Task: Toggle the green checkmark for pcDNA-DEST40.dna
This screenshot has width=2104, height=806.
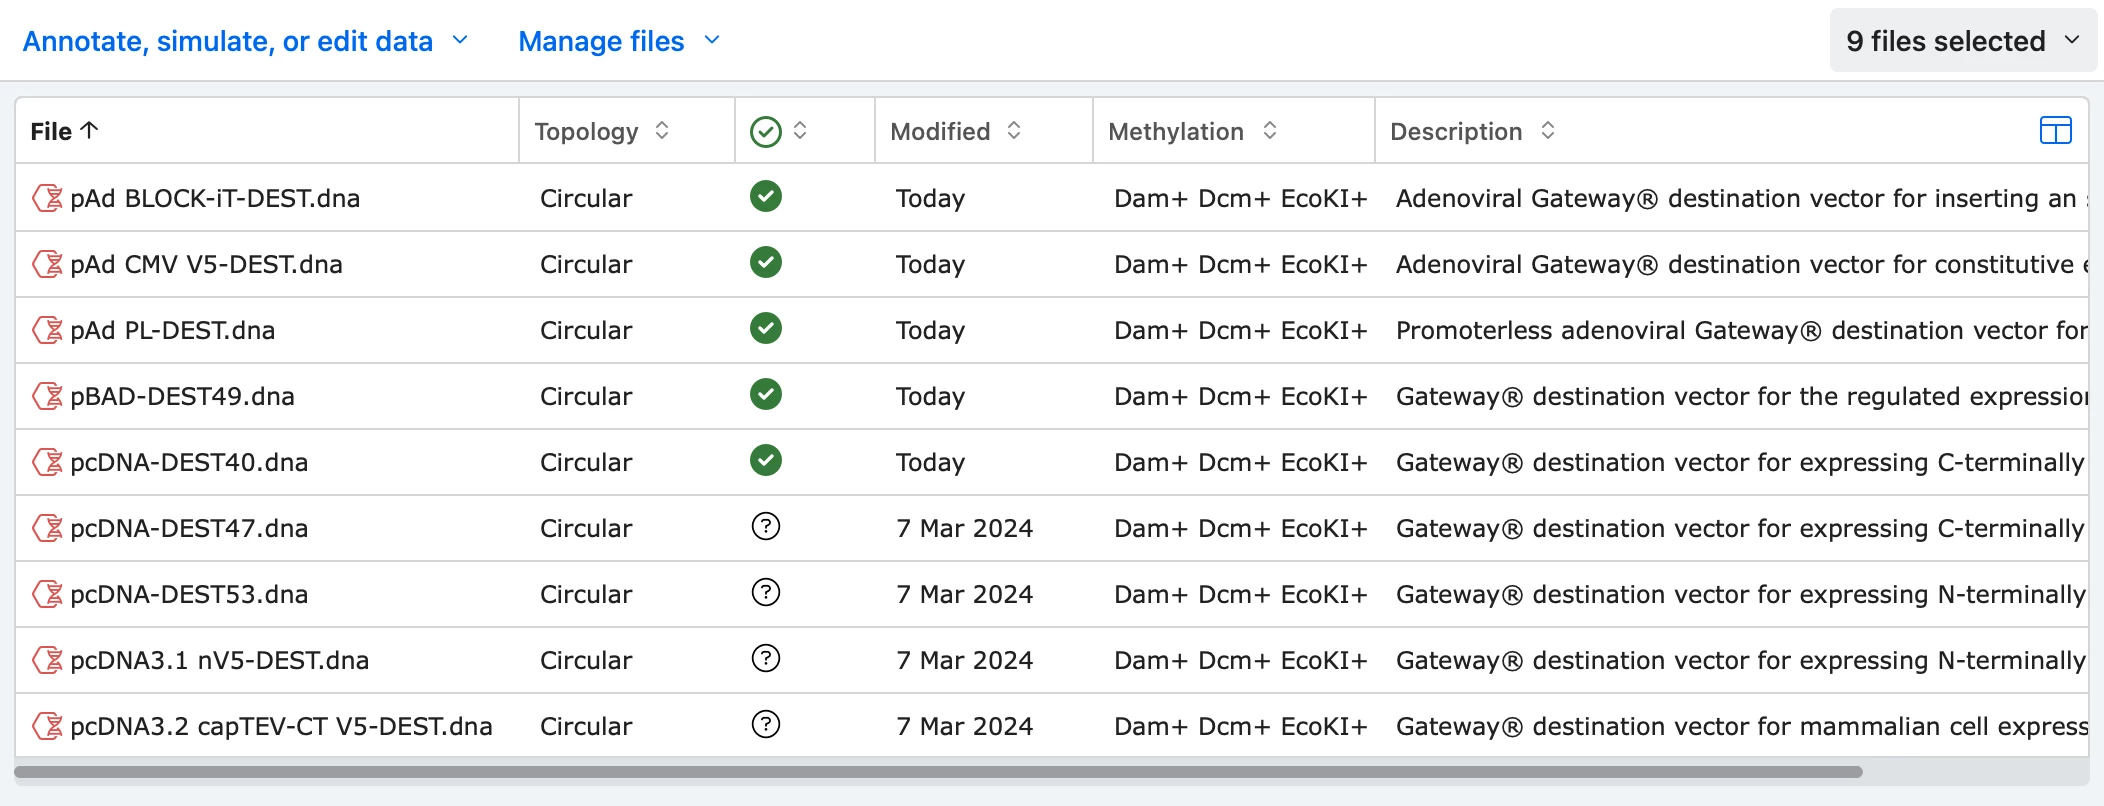Action: [766, 461]
